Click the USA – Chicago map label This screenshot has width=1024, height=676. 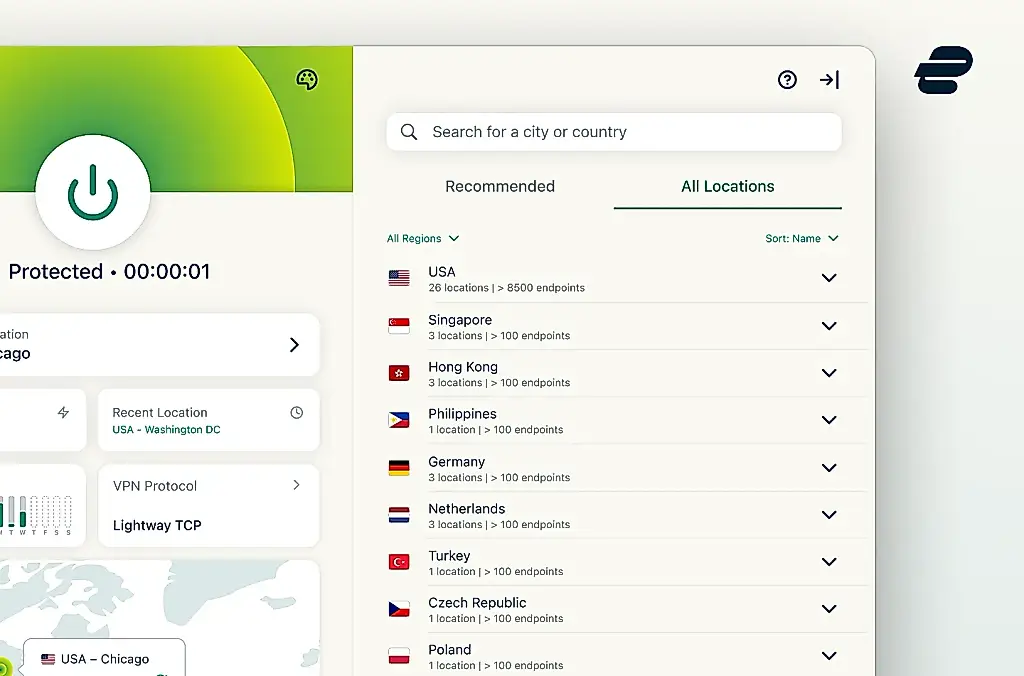point(104,659)
